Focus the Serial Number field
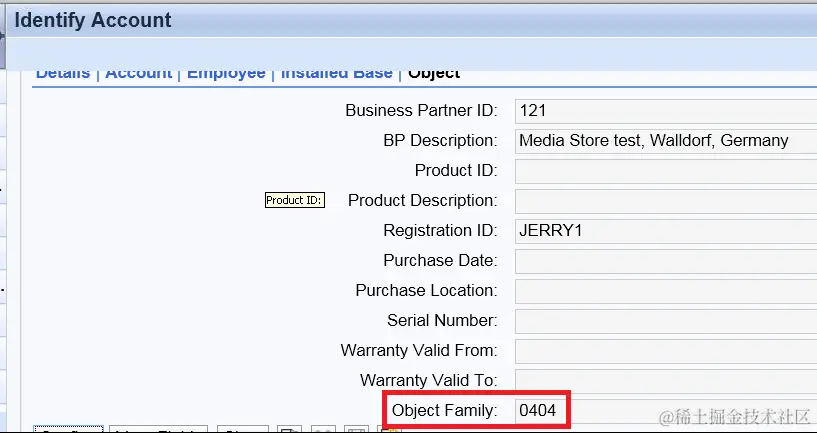 point(666,320)
